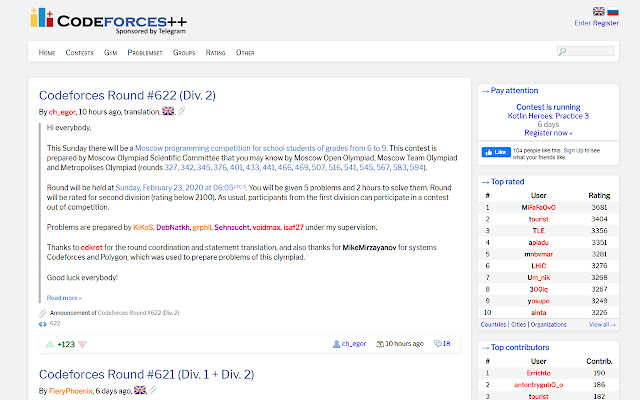Open FieryPhoenix author profile

pyautogui.click(x=71, y=391)
